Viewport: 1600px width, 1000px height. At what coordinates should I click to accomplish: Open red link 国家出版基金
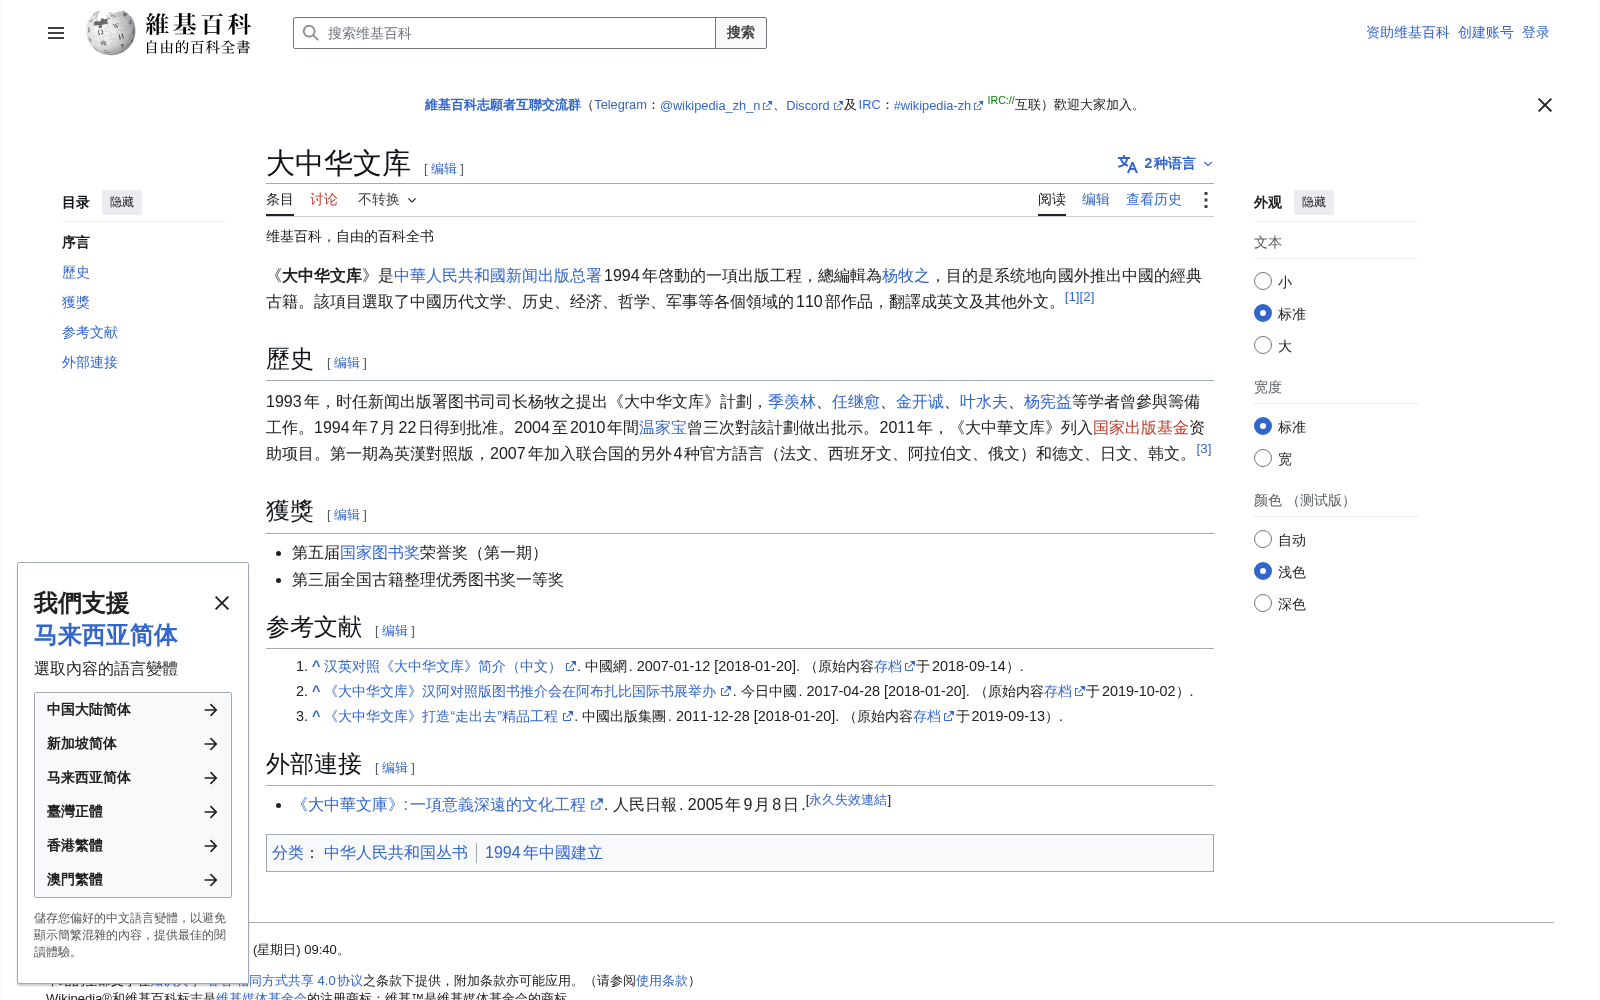pos(1141,428)
